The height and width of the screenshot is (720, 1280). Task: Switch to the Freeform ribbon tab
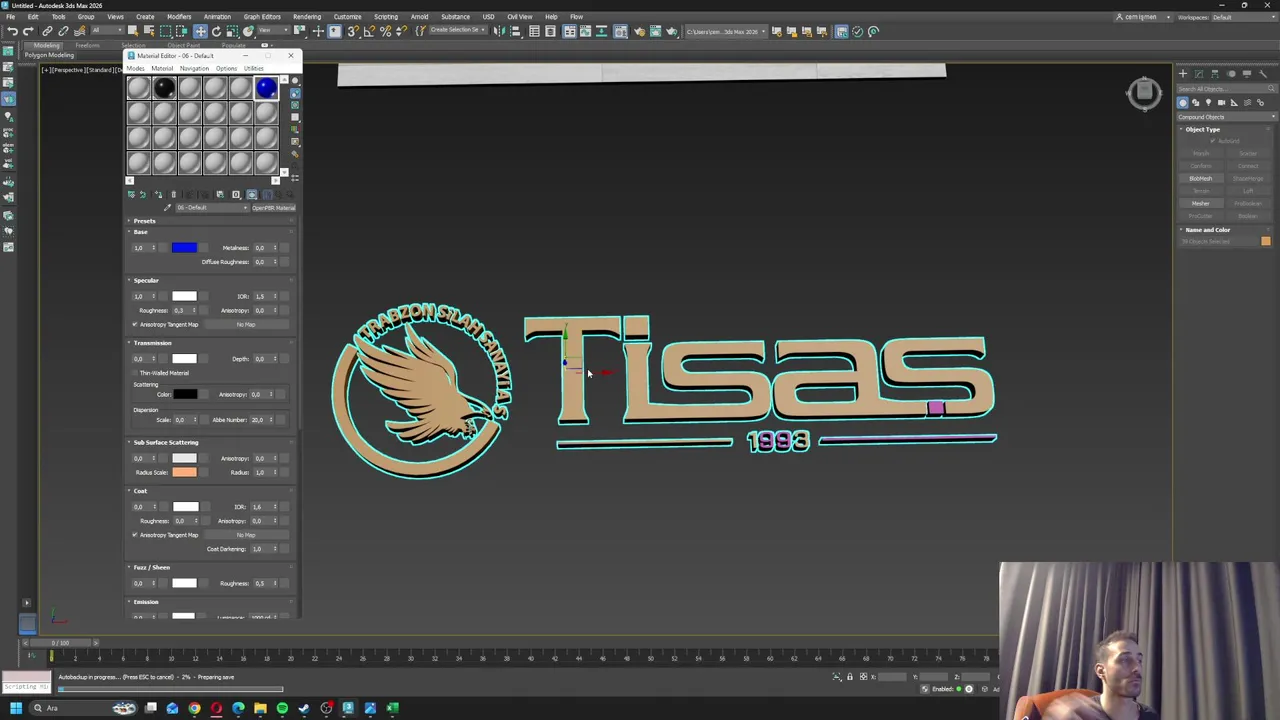pos(87,45)
